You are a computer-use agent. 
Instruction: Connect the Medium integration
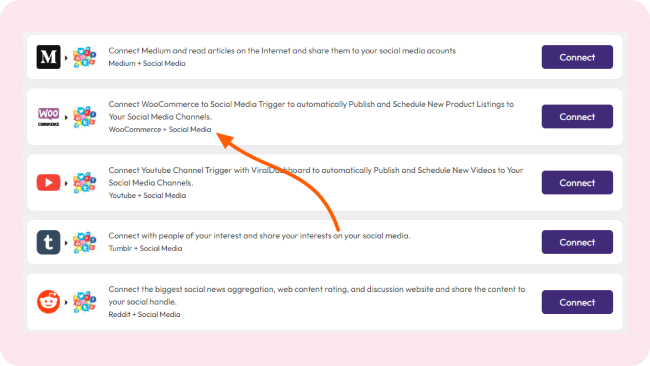click(577, 57)
